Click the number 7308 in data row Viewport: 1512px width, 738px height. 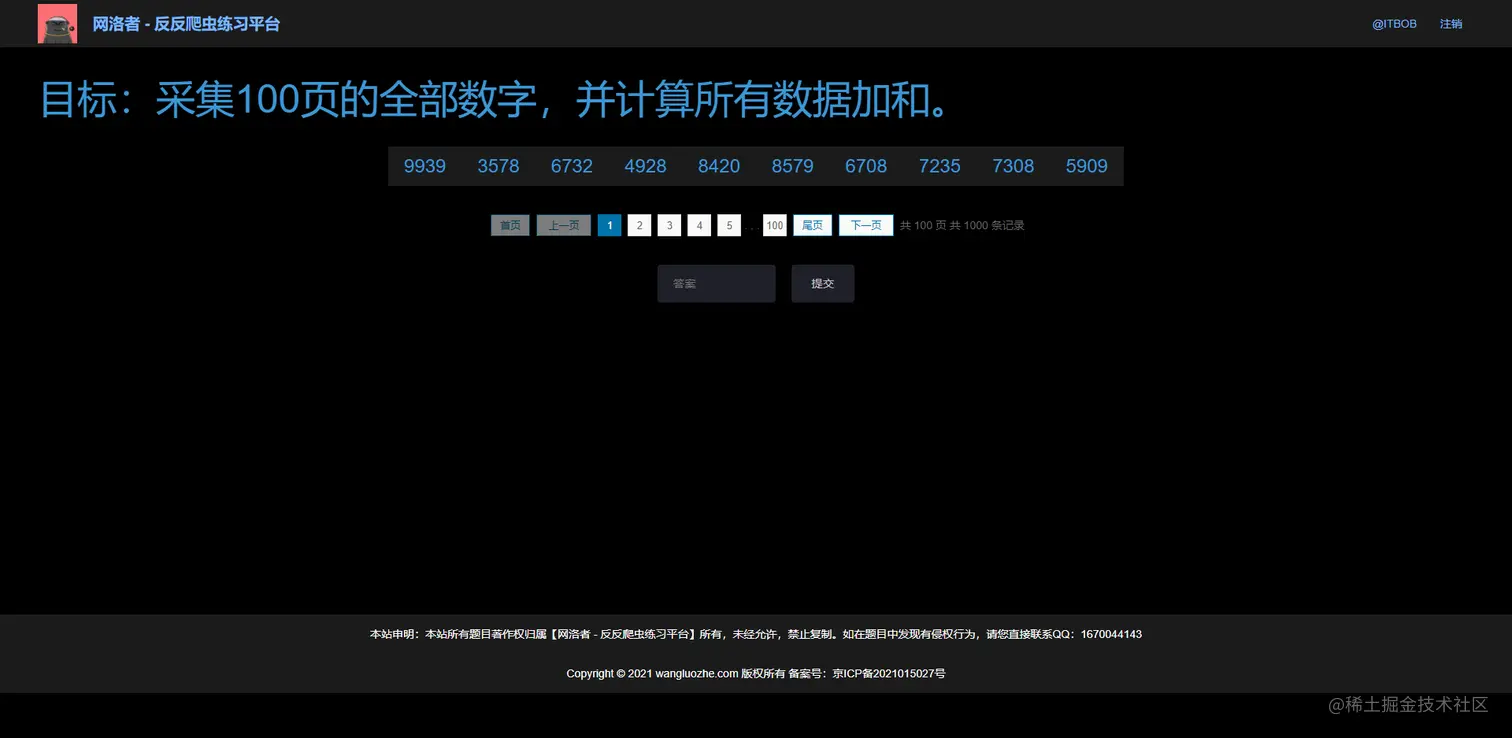pyautogui.click(x=1013, y=166)
